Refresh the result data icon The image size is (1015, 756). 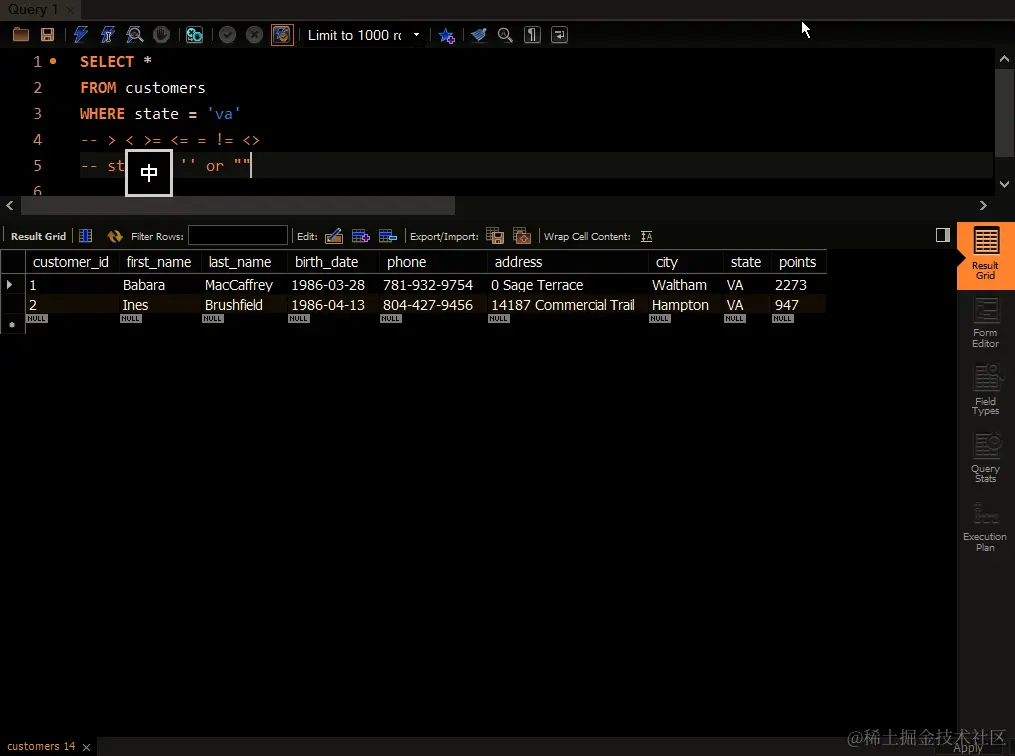[x=115, y=236]
